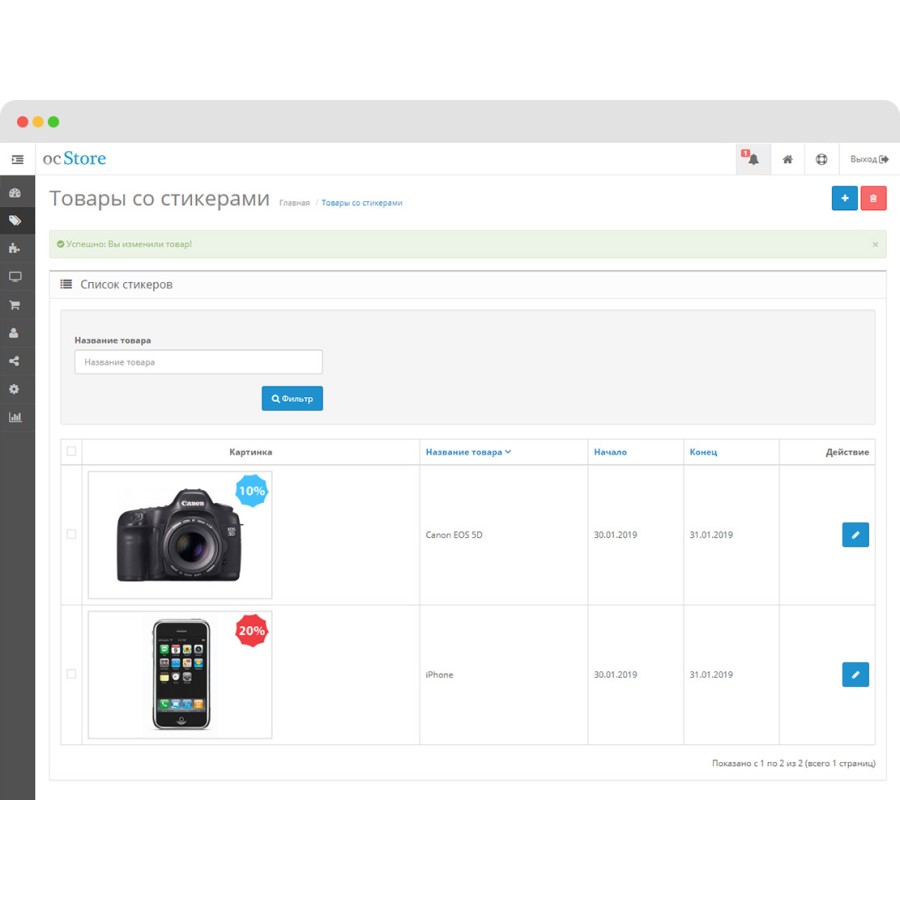
Task: Click the ocStore logo
Action: (75, 158)
